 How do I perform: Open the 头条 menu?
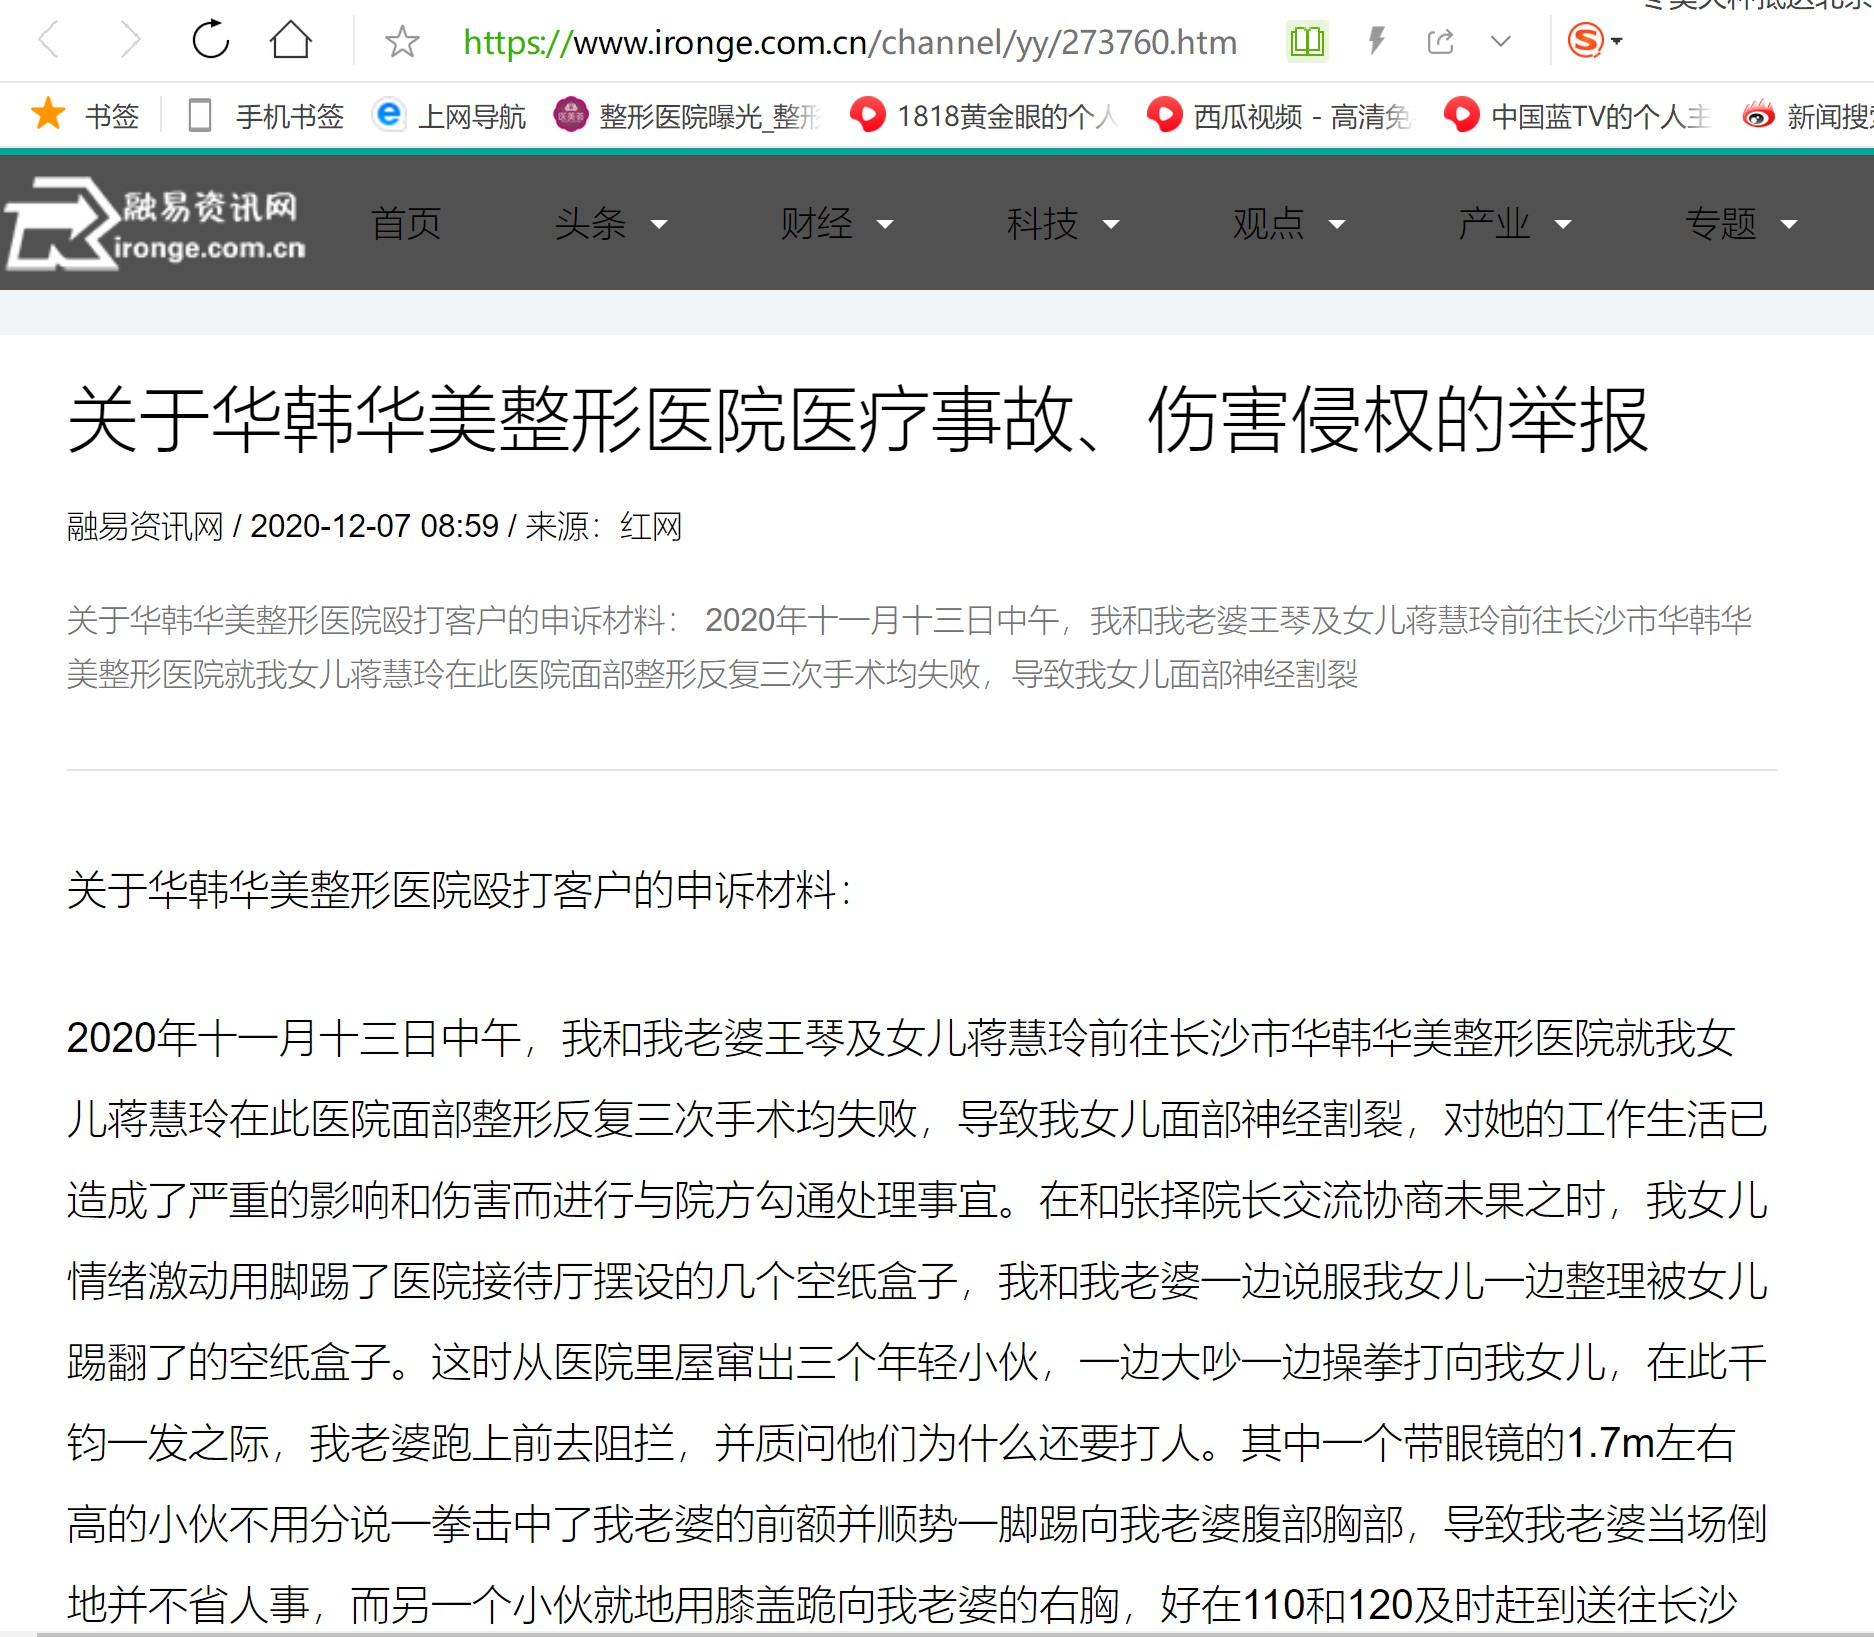(591, 224)
